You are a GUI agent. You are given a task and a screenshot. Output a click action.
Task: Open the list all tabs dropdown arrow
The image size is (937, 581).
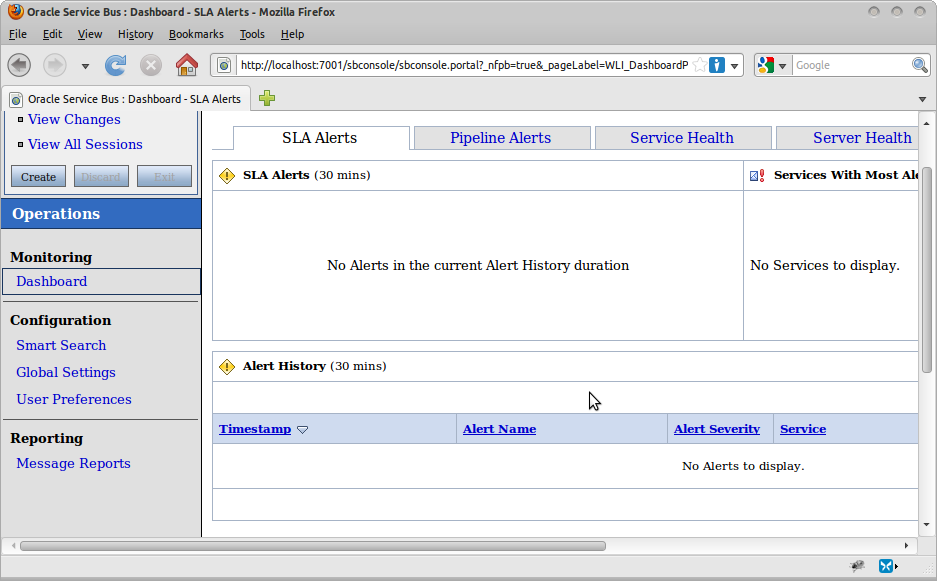point(922,99)
